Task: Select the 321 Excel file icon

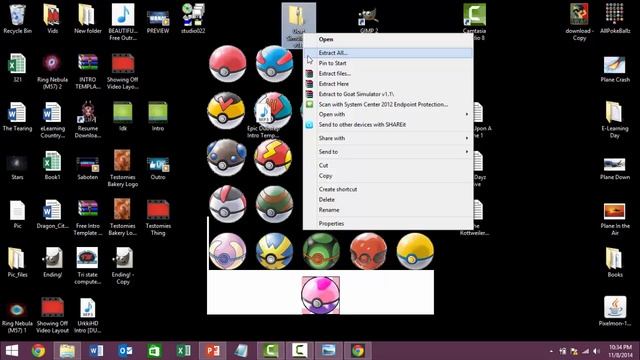Action: (17, 68)
